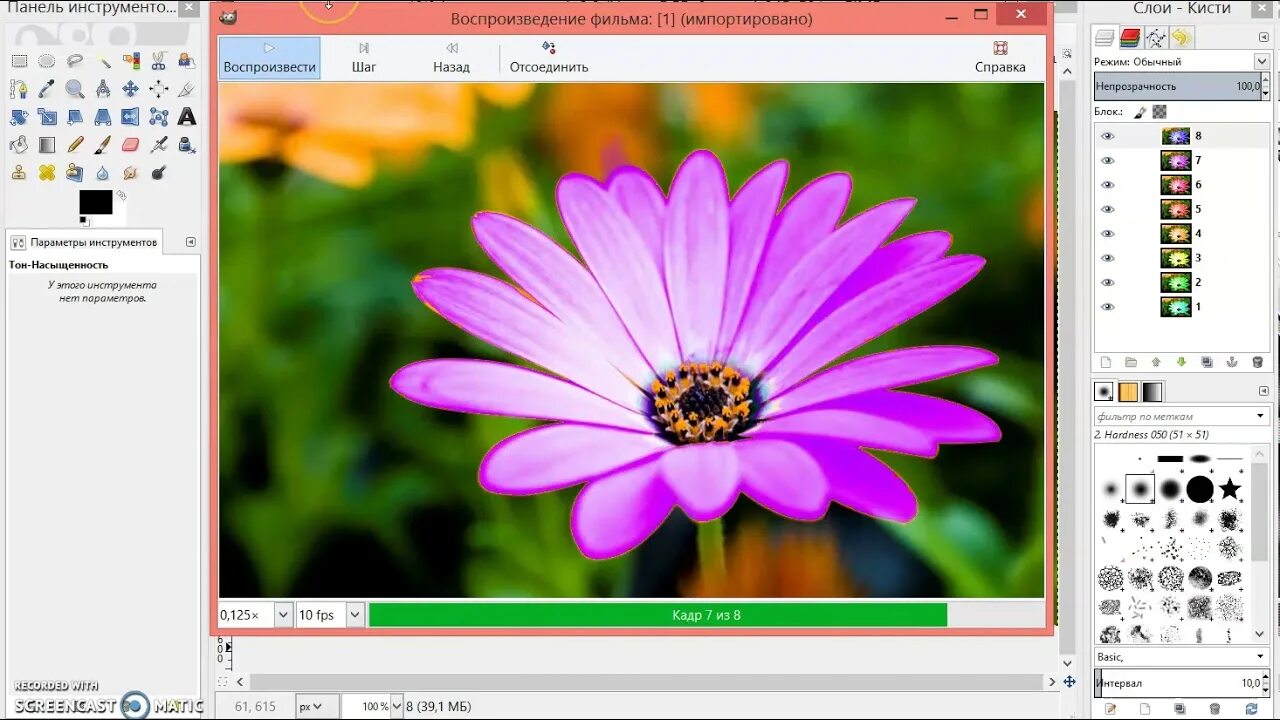Select the Scissors Select tool
Image resolution: width=1280 pixels, height=720 pixels.
[x=158, y=61]
